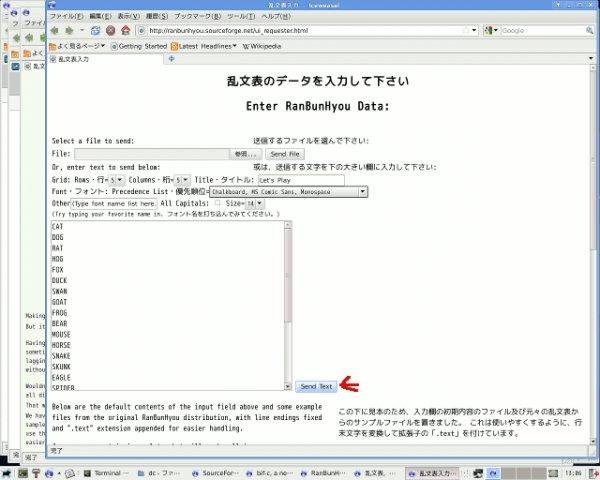The width and height of the screenshot is (600, 480).
Task: Open the home page icon
Action: pyautogui.click(x=126, y=30)
